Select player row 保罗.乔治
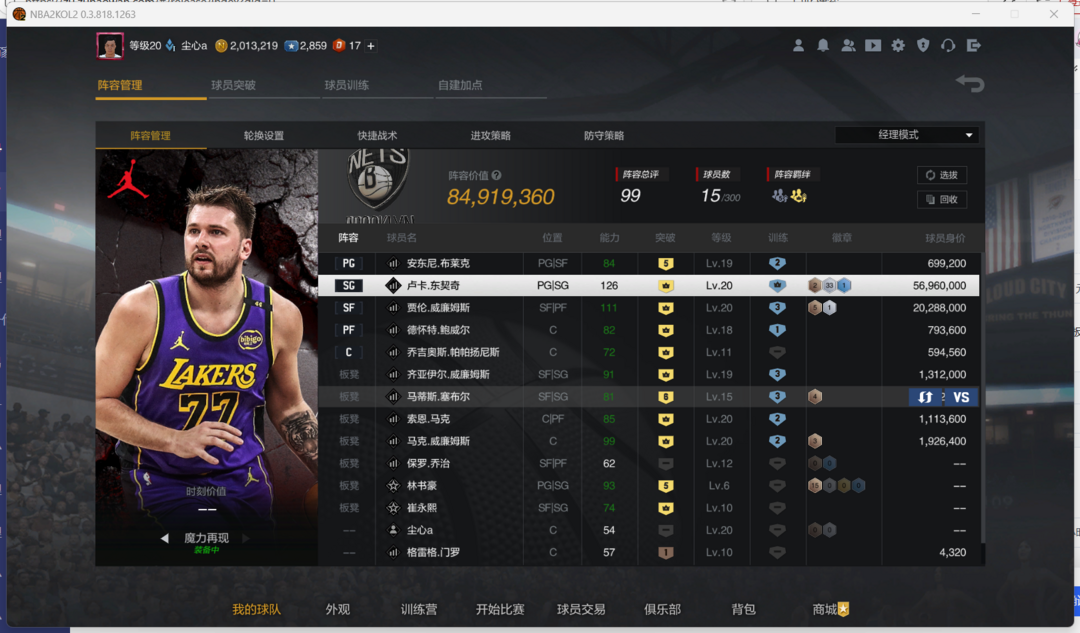 click(x=648, y=464)
